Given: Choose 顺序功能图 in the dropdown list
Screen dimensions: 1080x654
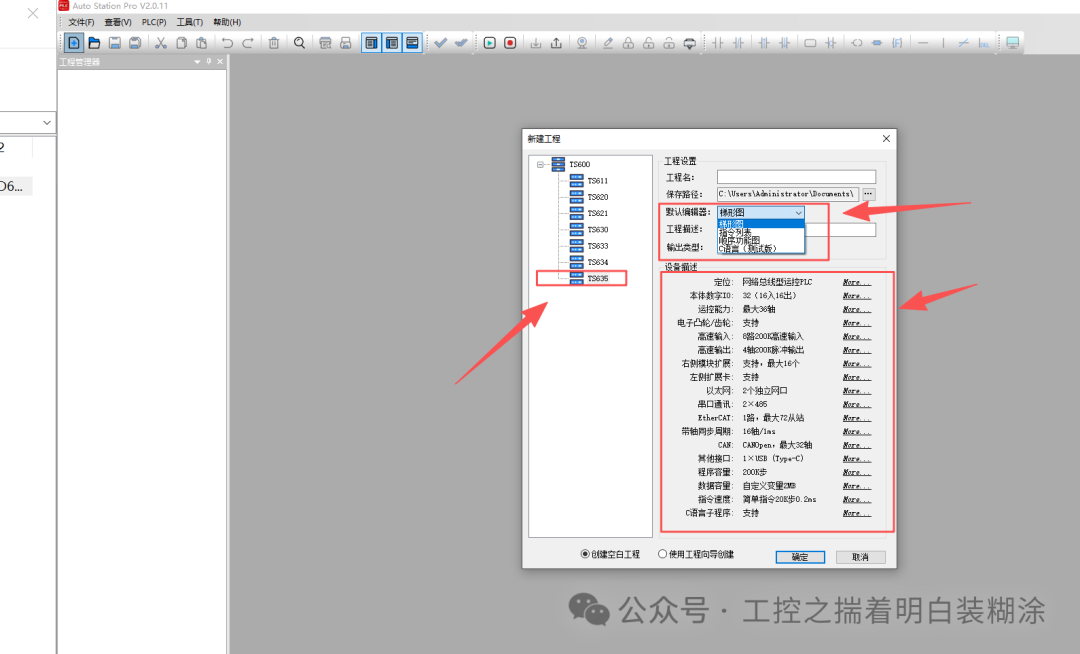Looking at the screenshot, I should pyautogui.click(x=760, y=240).
